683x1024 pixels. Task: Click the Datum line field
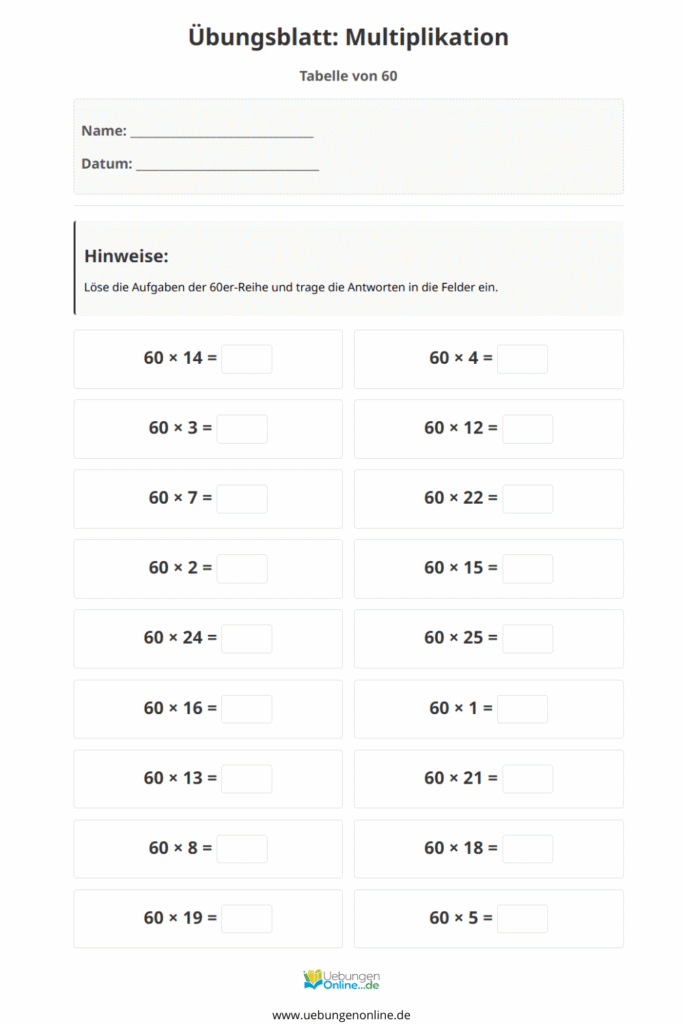coord(227,164)
